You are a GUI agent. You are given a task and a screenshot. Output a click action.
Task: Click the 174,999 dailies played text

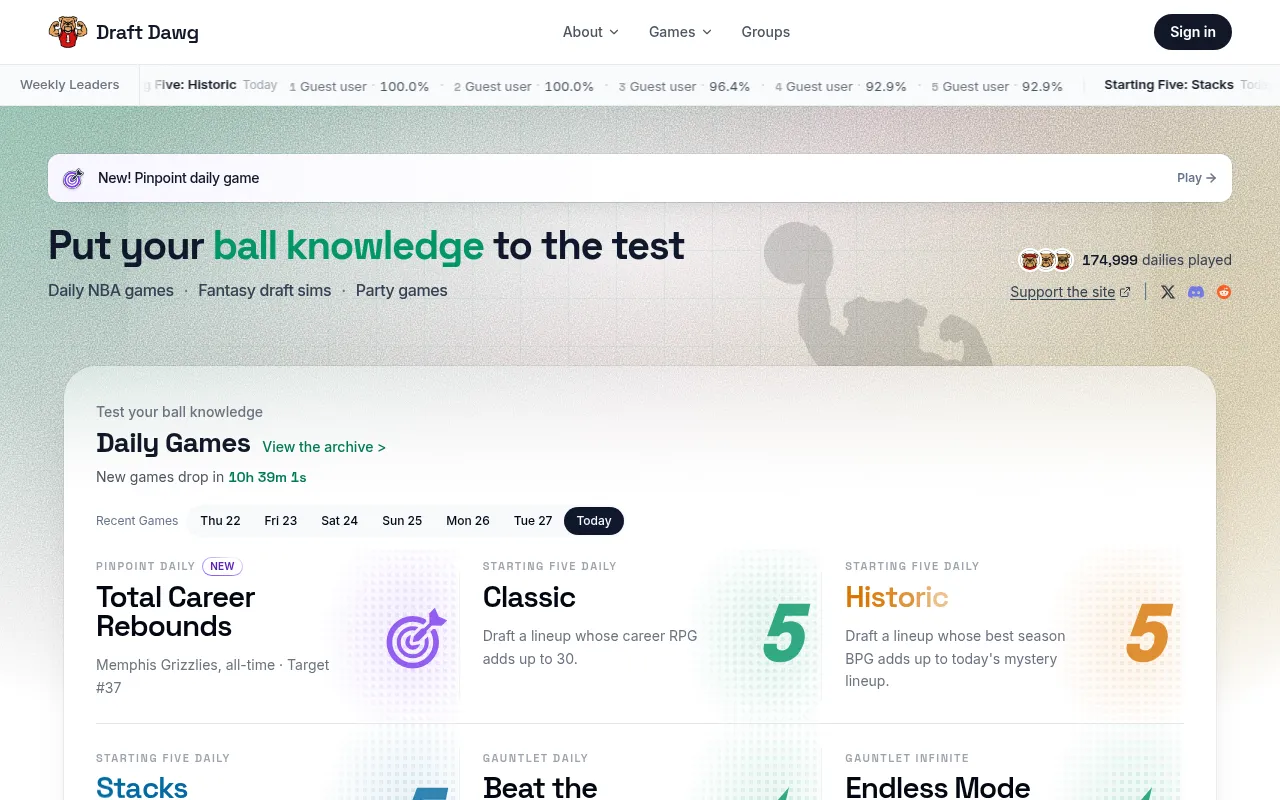[1157, 260]
